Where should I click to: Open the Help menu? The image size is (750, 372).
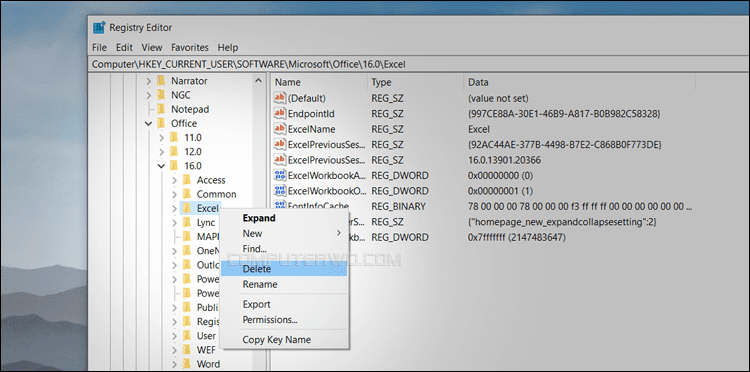coord(228,47)
